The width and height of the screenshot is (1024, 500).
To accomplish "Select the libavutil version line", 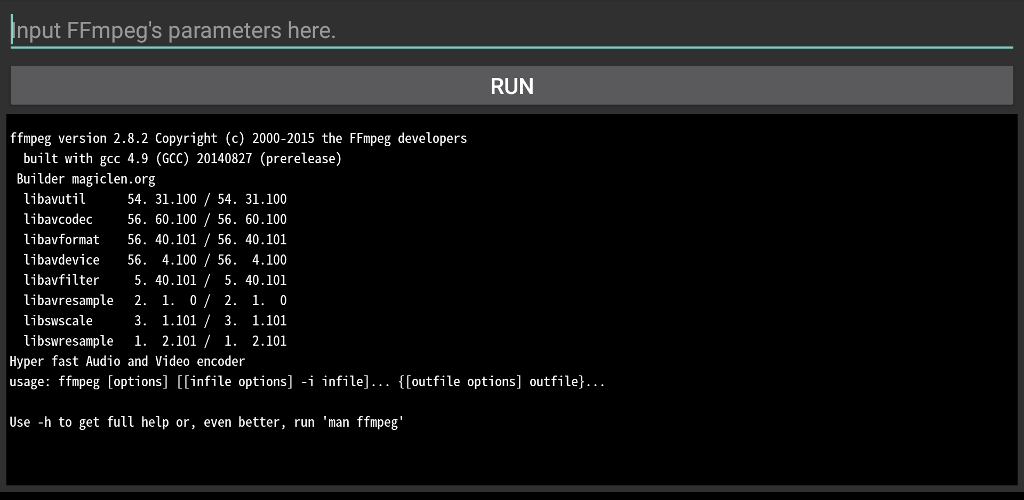I will click(x=155, y=199).
